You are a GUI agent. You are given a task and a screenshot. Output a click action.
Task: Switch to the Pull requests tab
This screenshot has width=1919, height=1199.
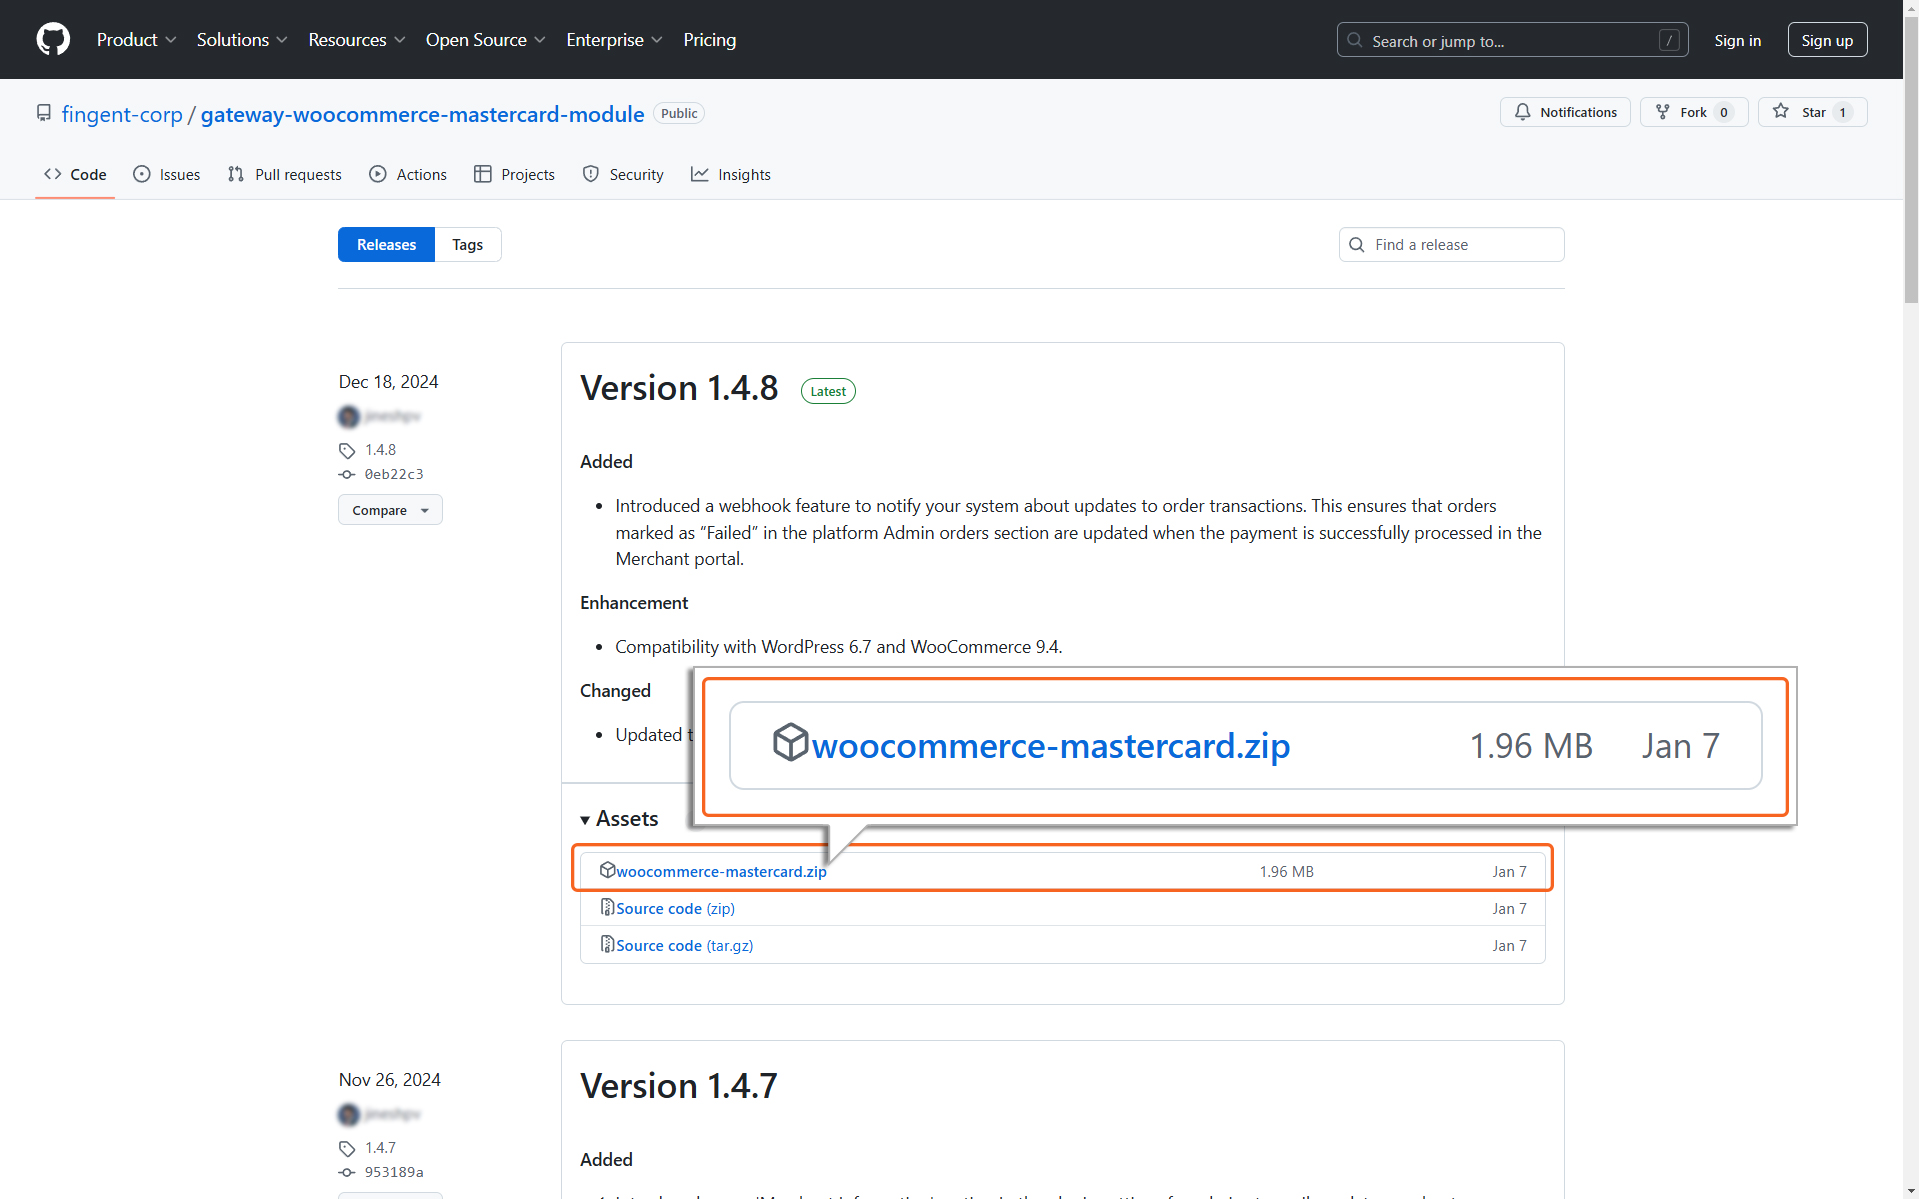[285, 174]
